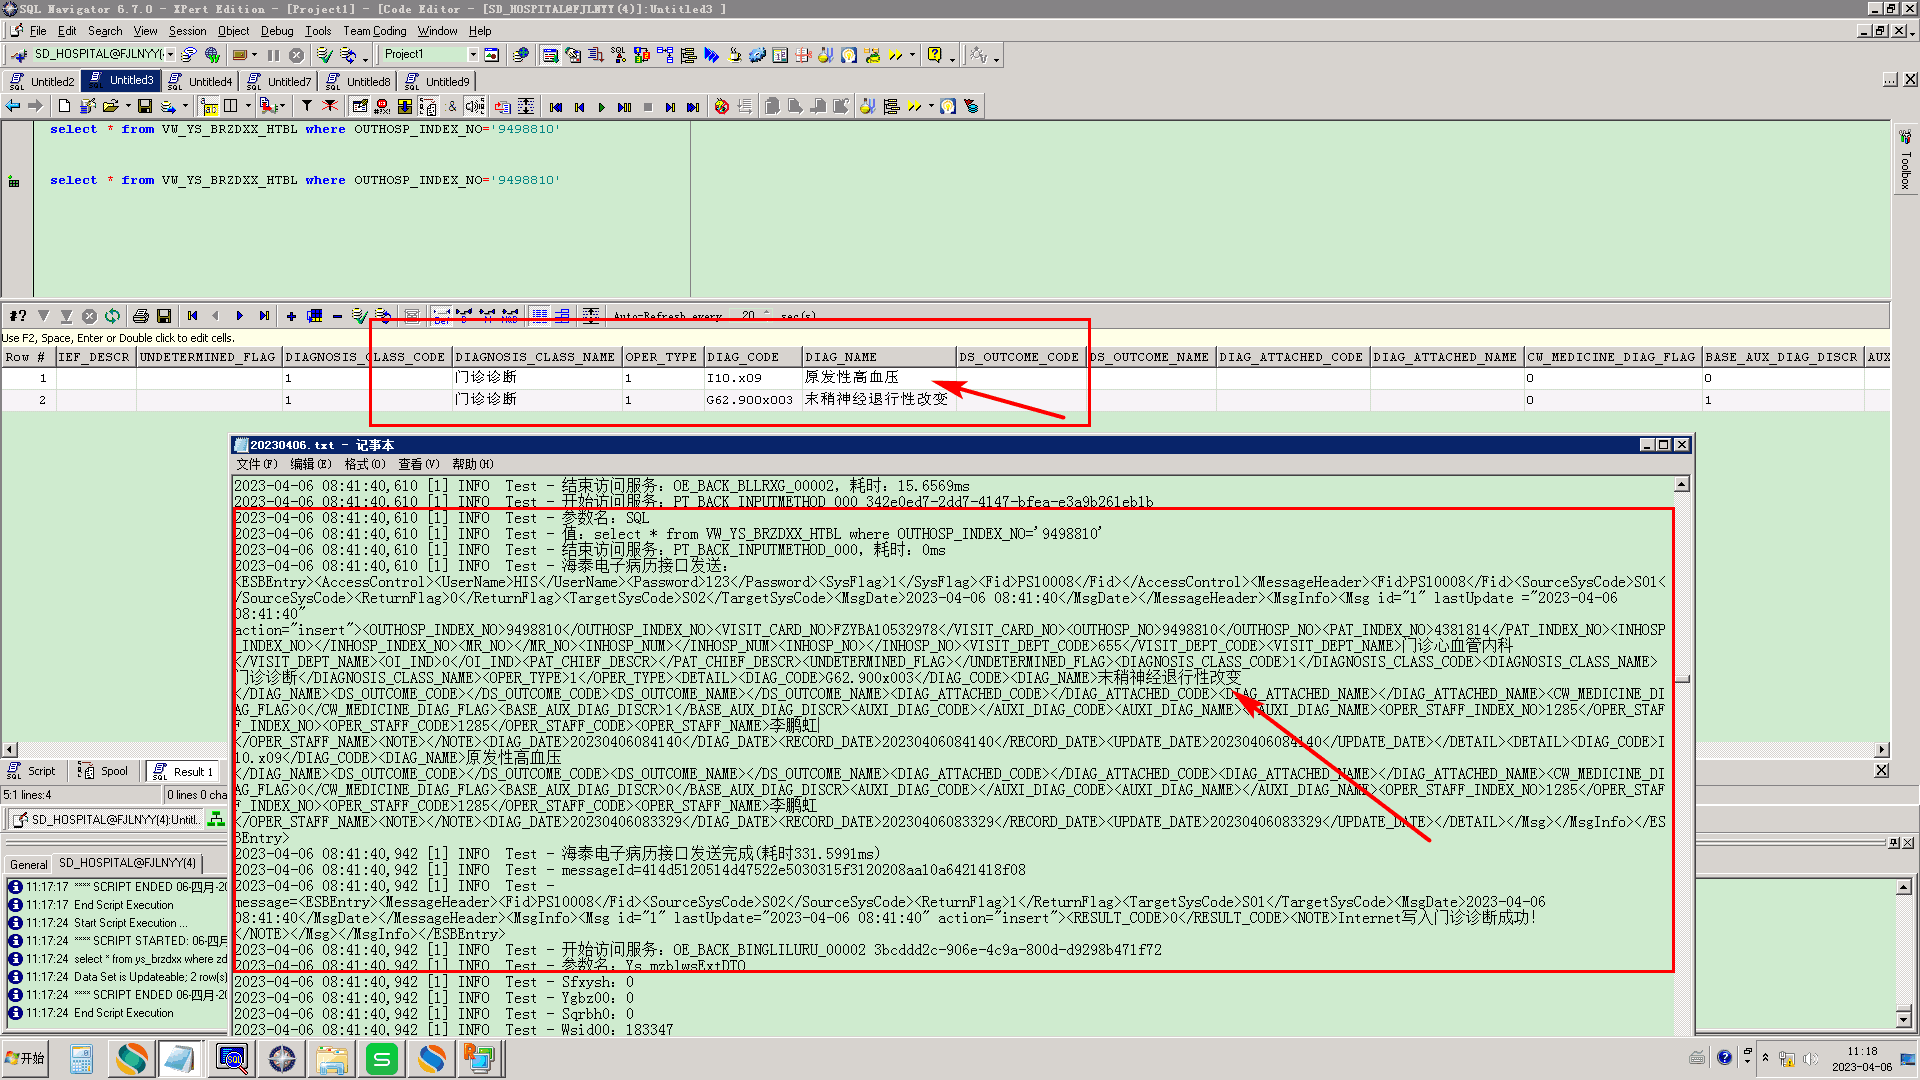Toggle the single-record form view button

pos(562,316)
